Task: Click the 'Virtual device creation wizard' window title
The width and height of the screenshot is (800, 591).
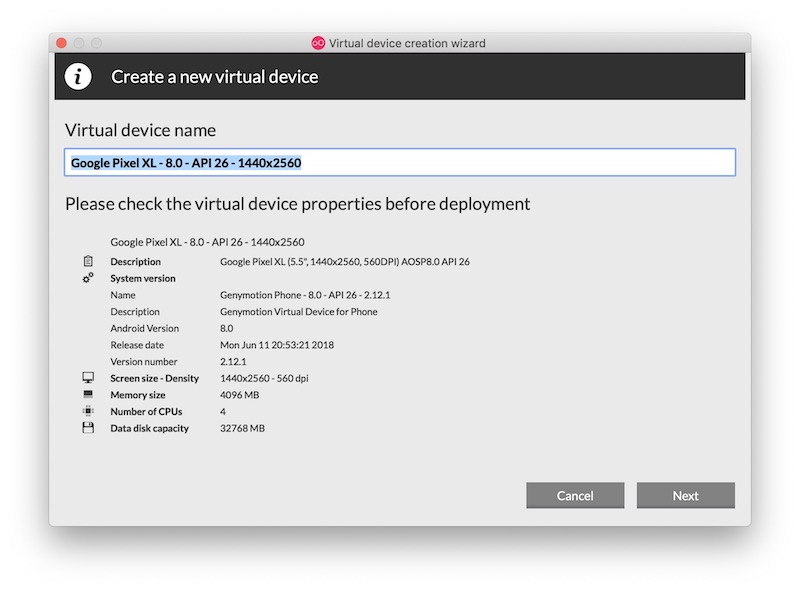Action: tap(407, 43)
